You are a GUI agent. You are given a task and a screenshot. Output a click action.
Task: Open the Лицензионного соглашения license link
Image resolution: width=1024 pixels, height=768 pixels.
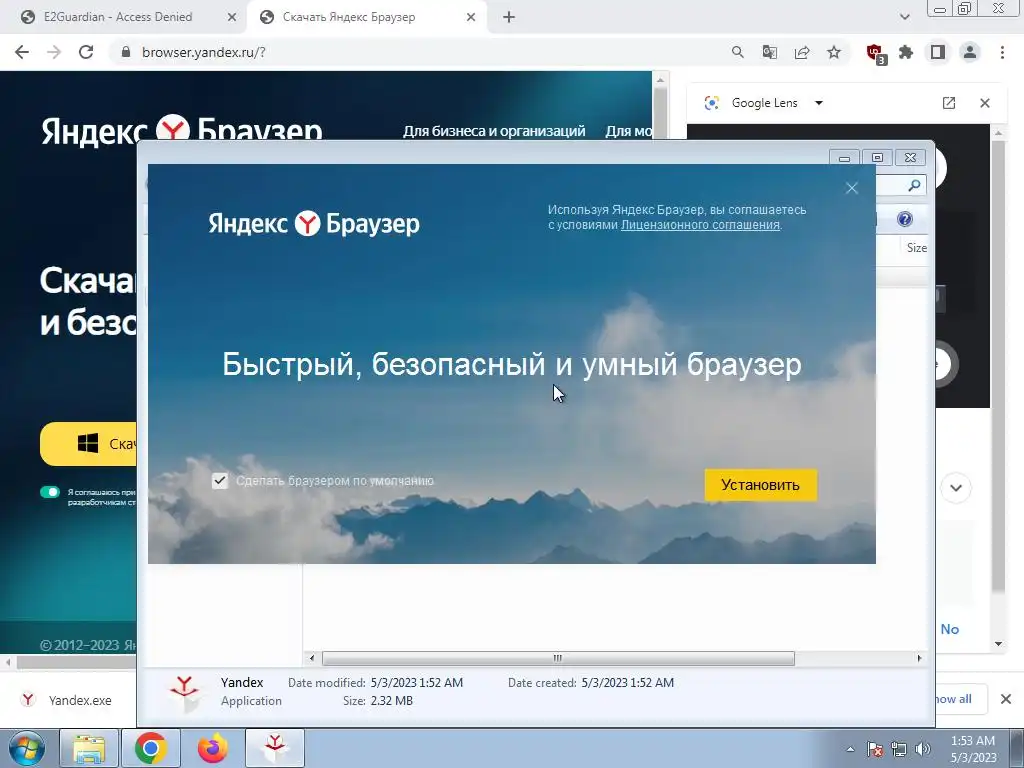pos(700,225)
